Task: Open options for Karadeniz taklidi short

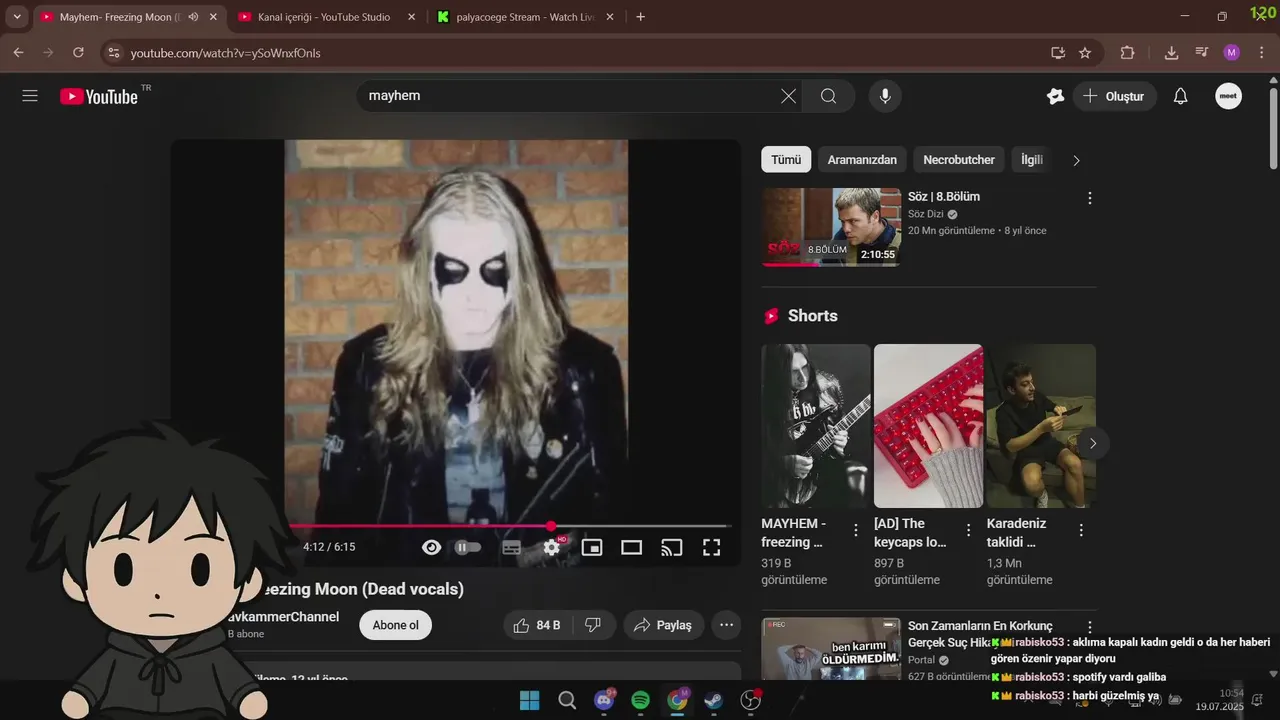Action: pos(1081,530)
